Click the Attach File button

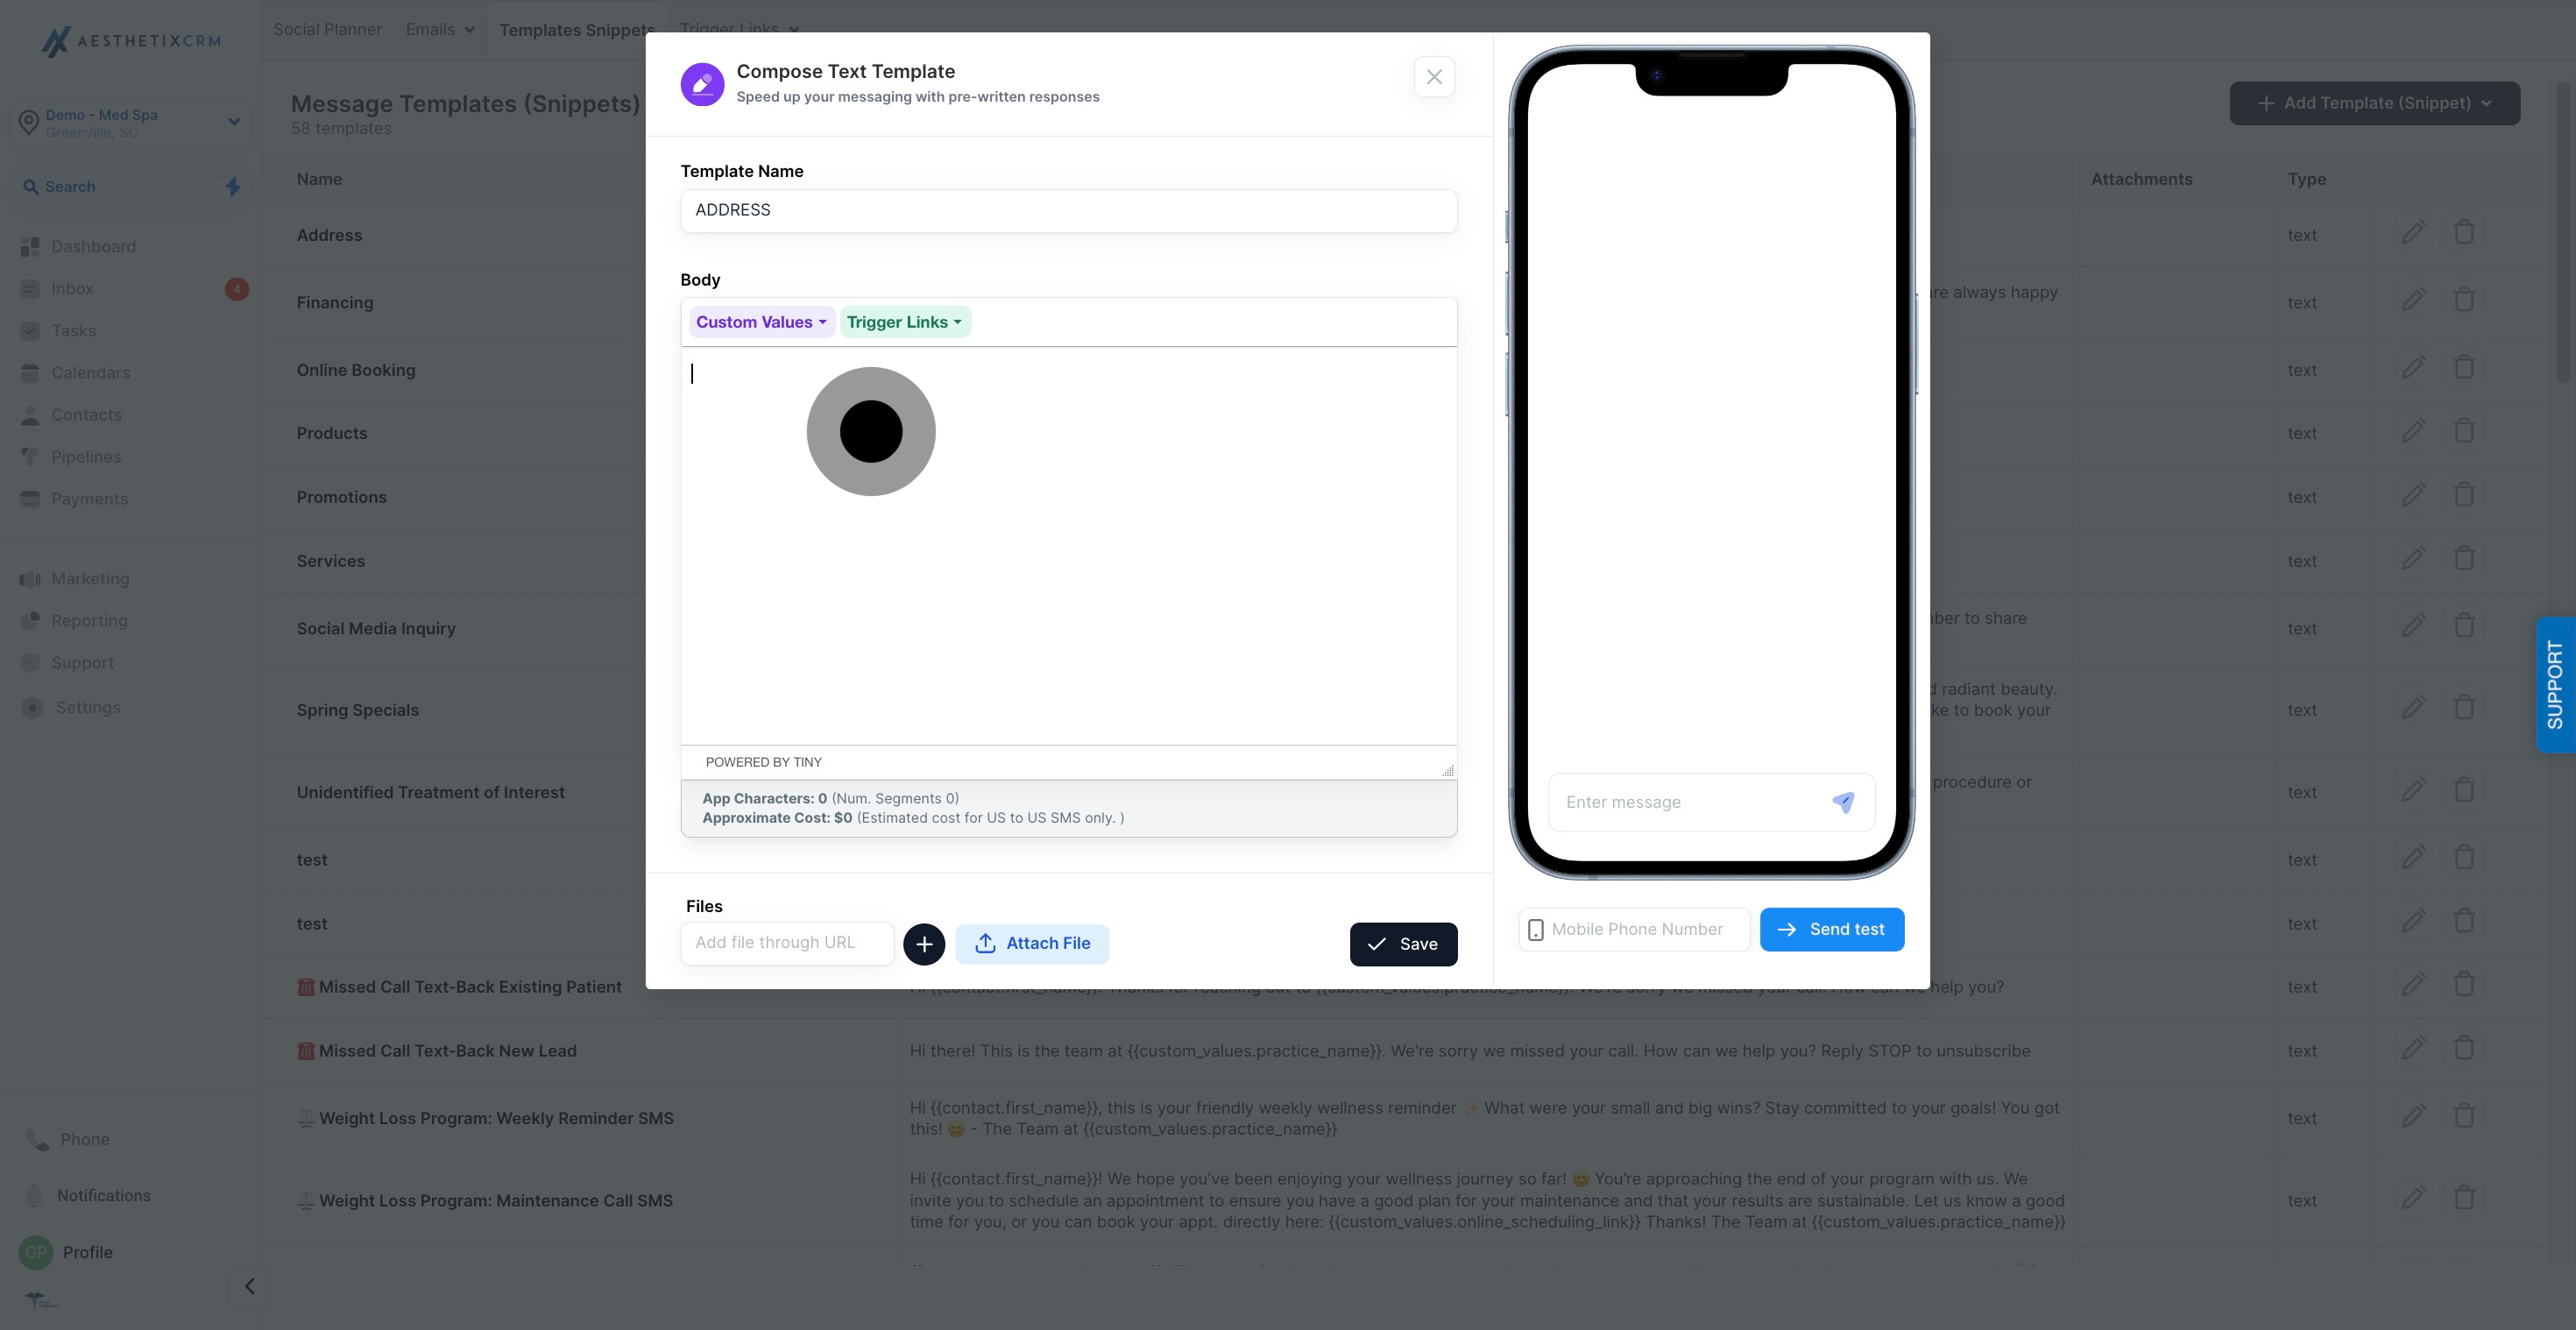tap(1031, 944)
